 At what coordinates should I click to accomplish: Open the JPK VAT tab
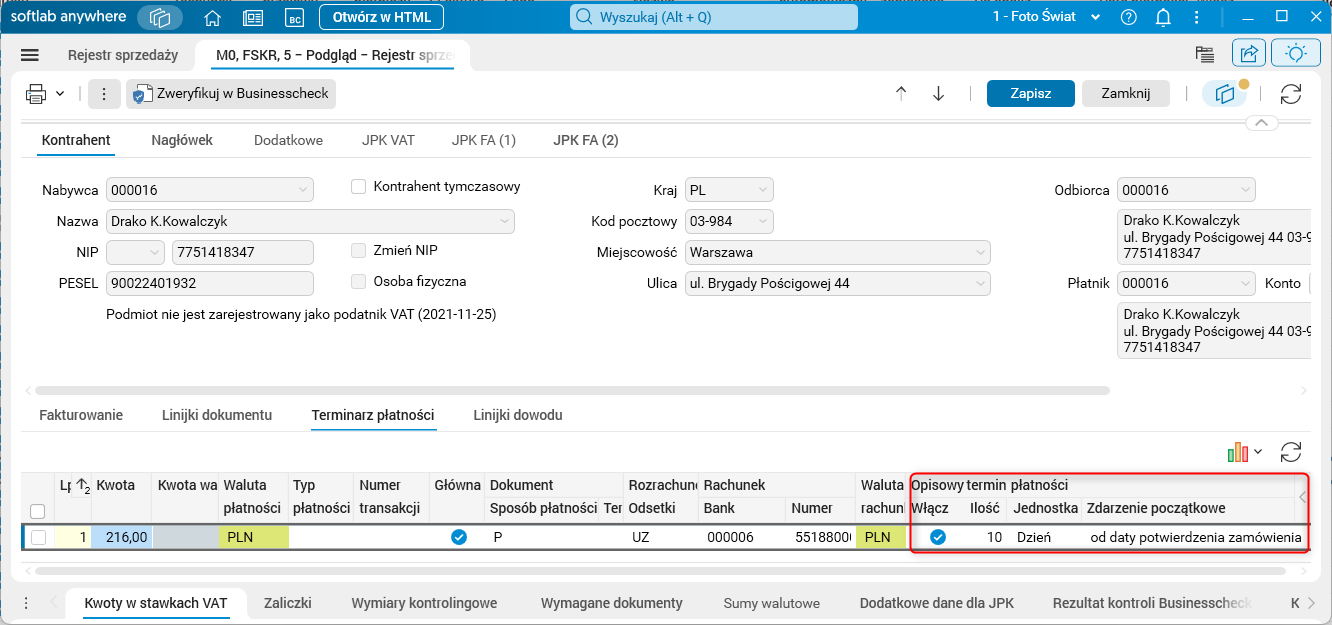pos(388,141)
